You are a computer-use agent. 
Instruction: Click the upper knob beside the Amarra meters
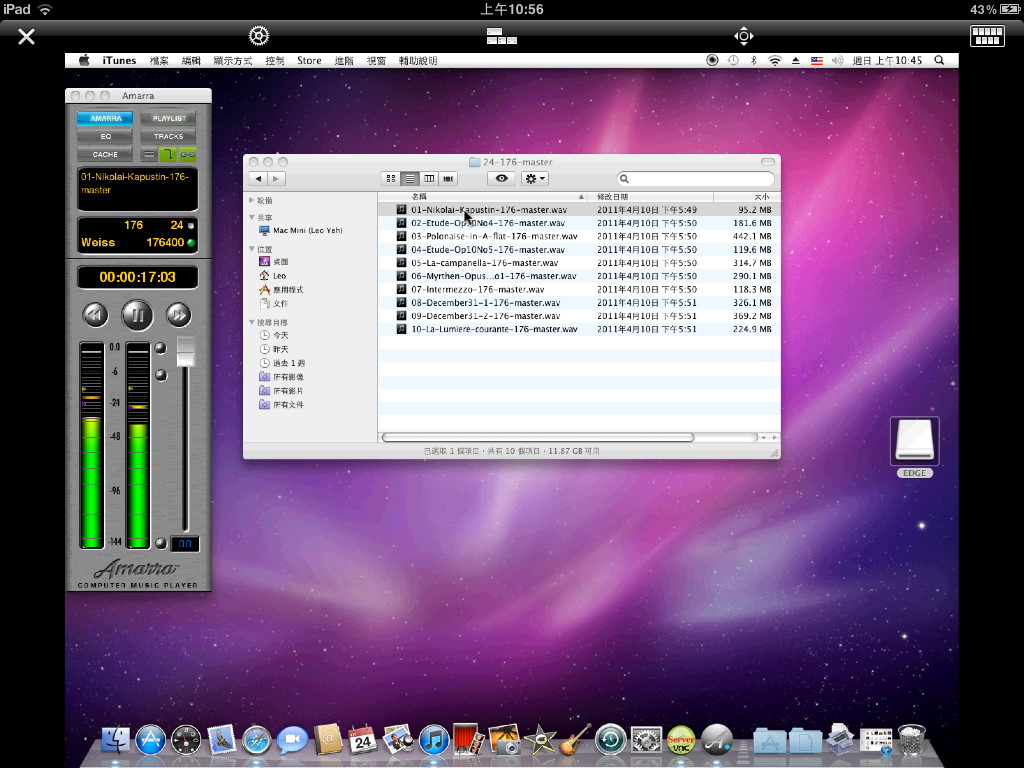click(x=161, y=348)
